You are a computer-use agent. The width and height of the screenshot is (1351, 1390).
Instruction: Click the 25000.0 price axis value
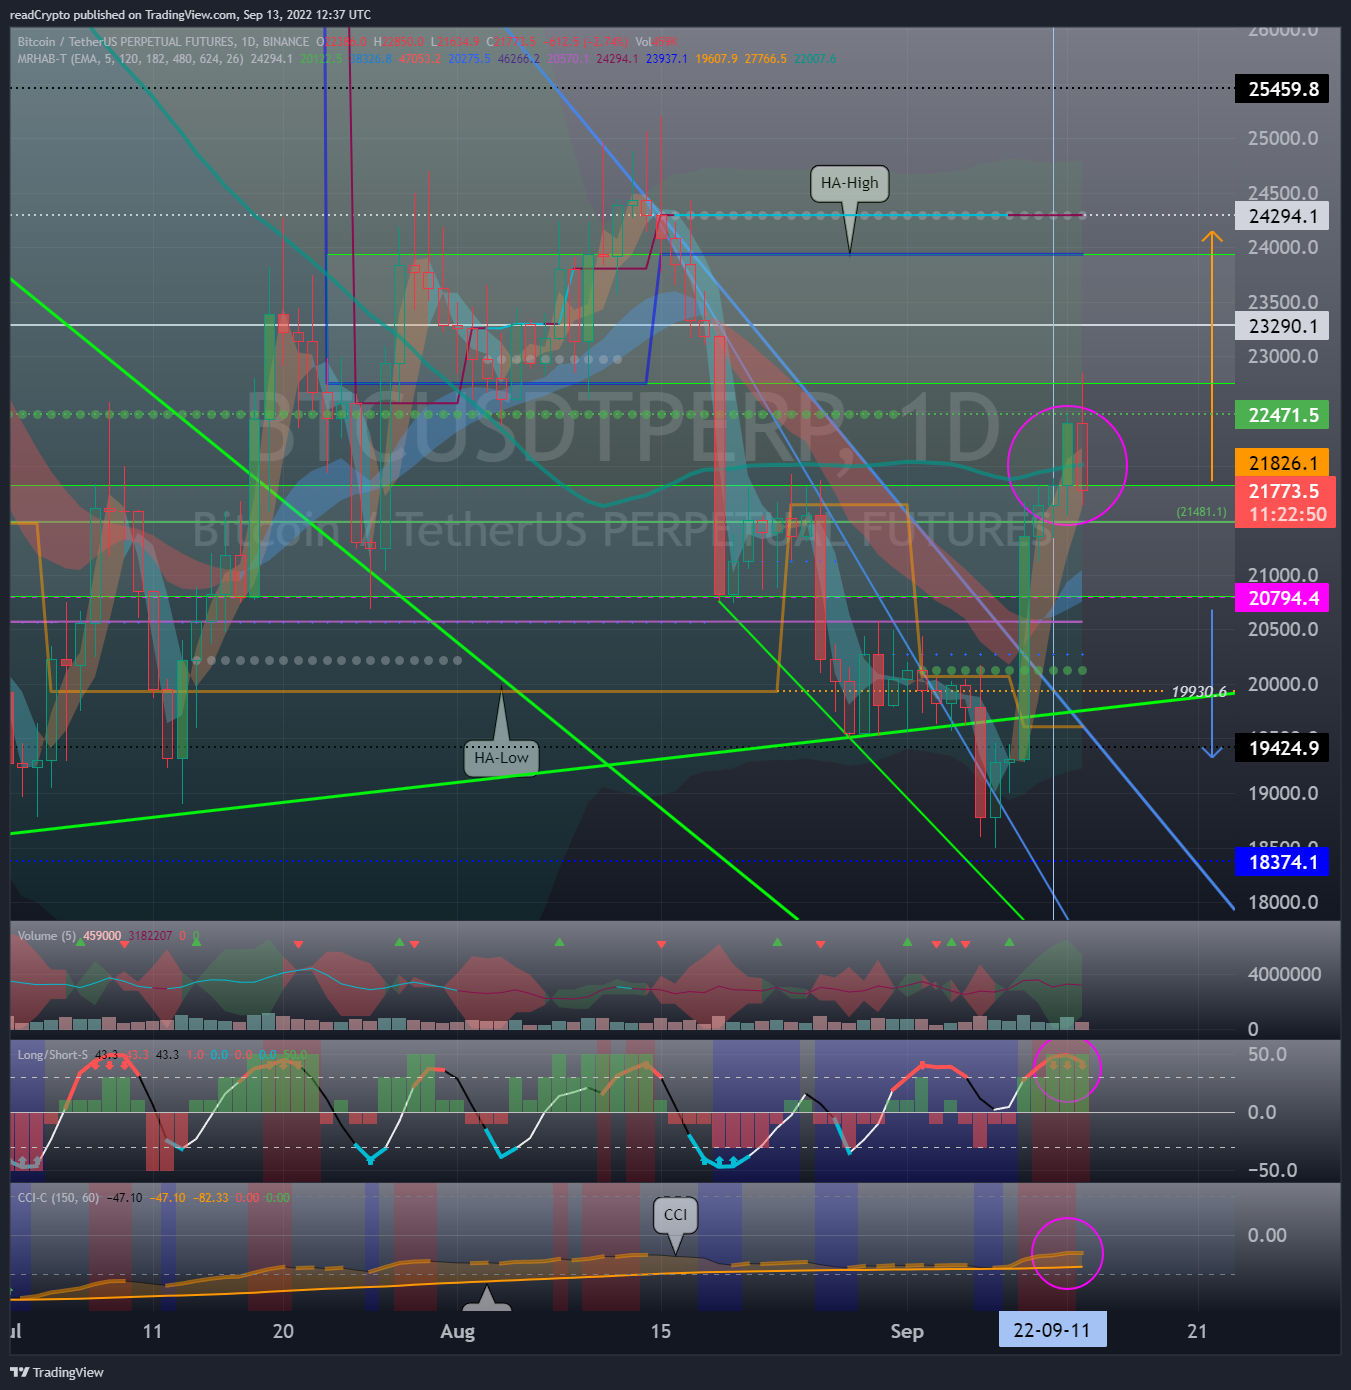1283,138
